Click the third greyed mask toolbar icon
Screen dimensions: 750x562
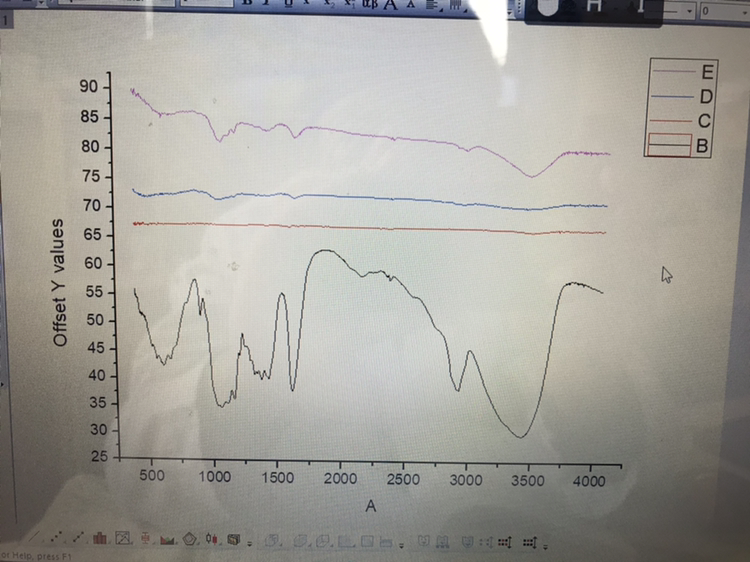pyautogui.click(x=467, y=542)
